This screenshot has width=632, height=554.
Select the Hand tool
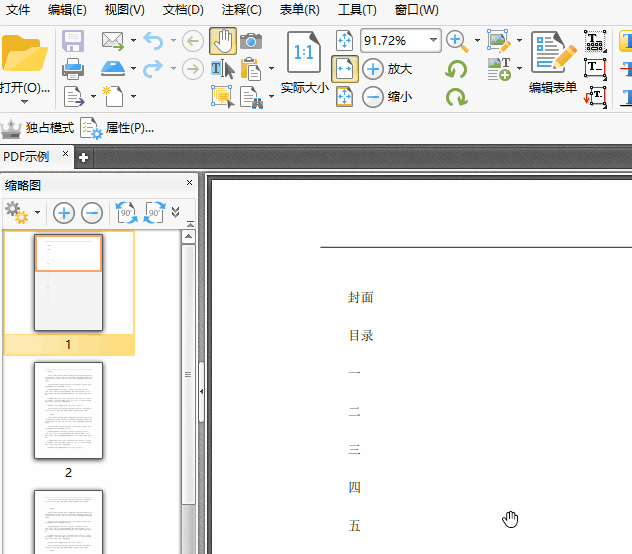[x=222, y=41]
